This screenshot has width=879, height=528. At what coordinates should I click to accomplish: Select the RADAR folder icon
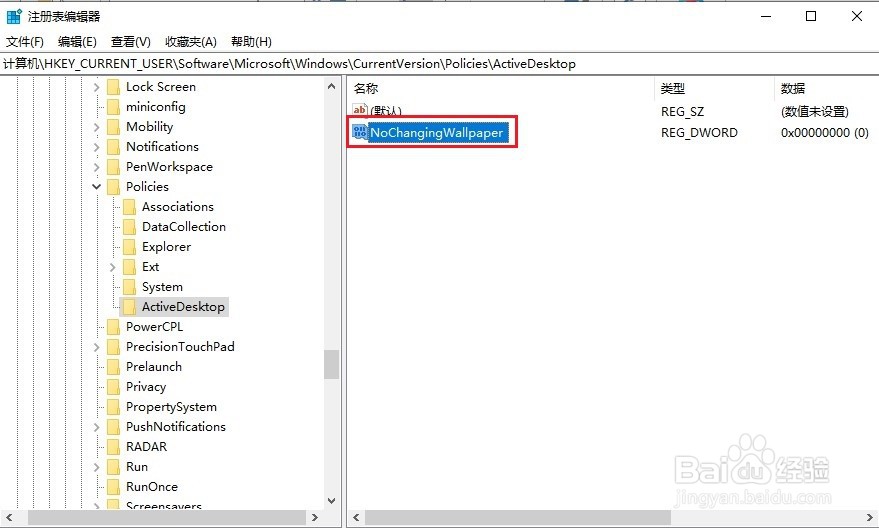[113, 447]
